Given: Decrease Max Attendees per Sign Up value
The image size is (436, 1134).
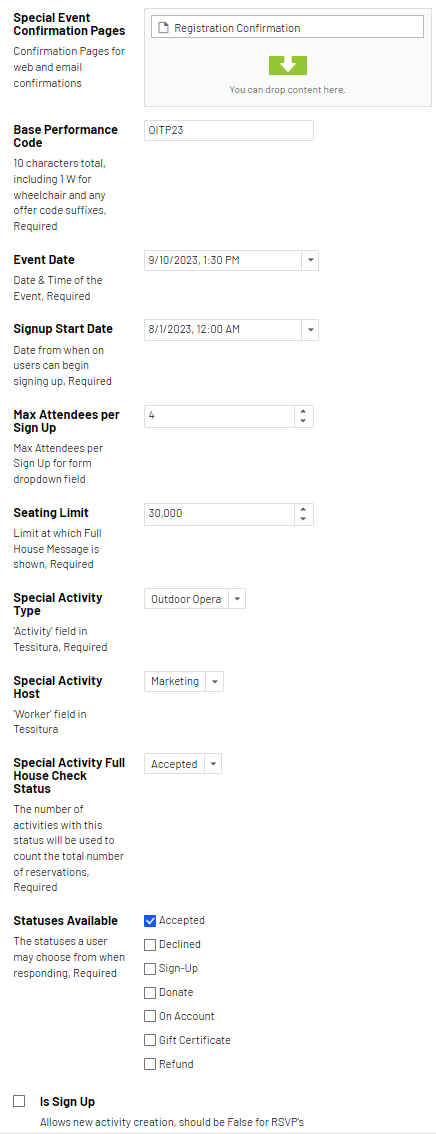Looking at the screenshot, I should (304, 421).
